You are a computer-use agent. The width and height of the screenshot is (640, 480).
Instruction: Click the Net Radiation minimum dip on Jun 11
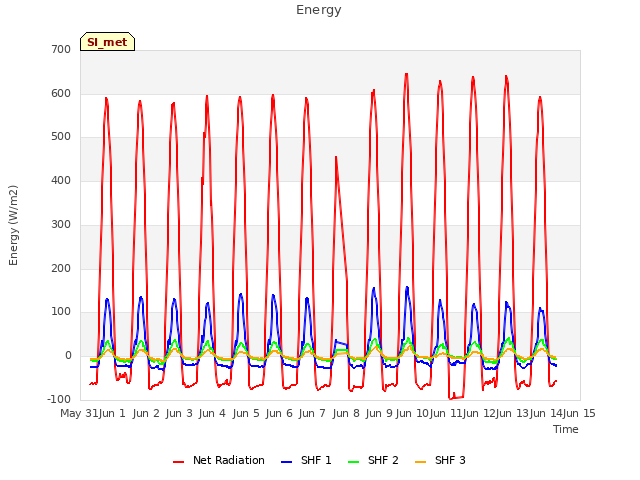pyautogui.click(x=451, y=398)
